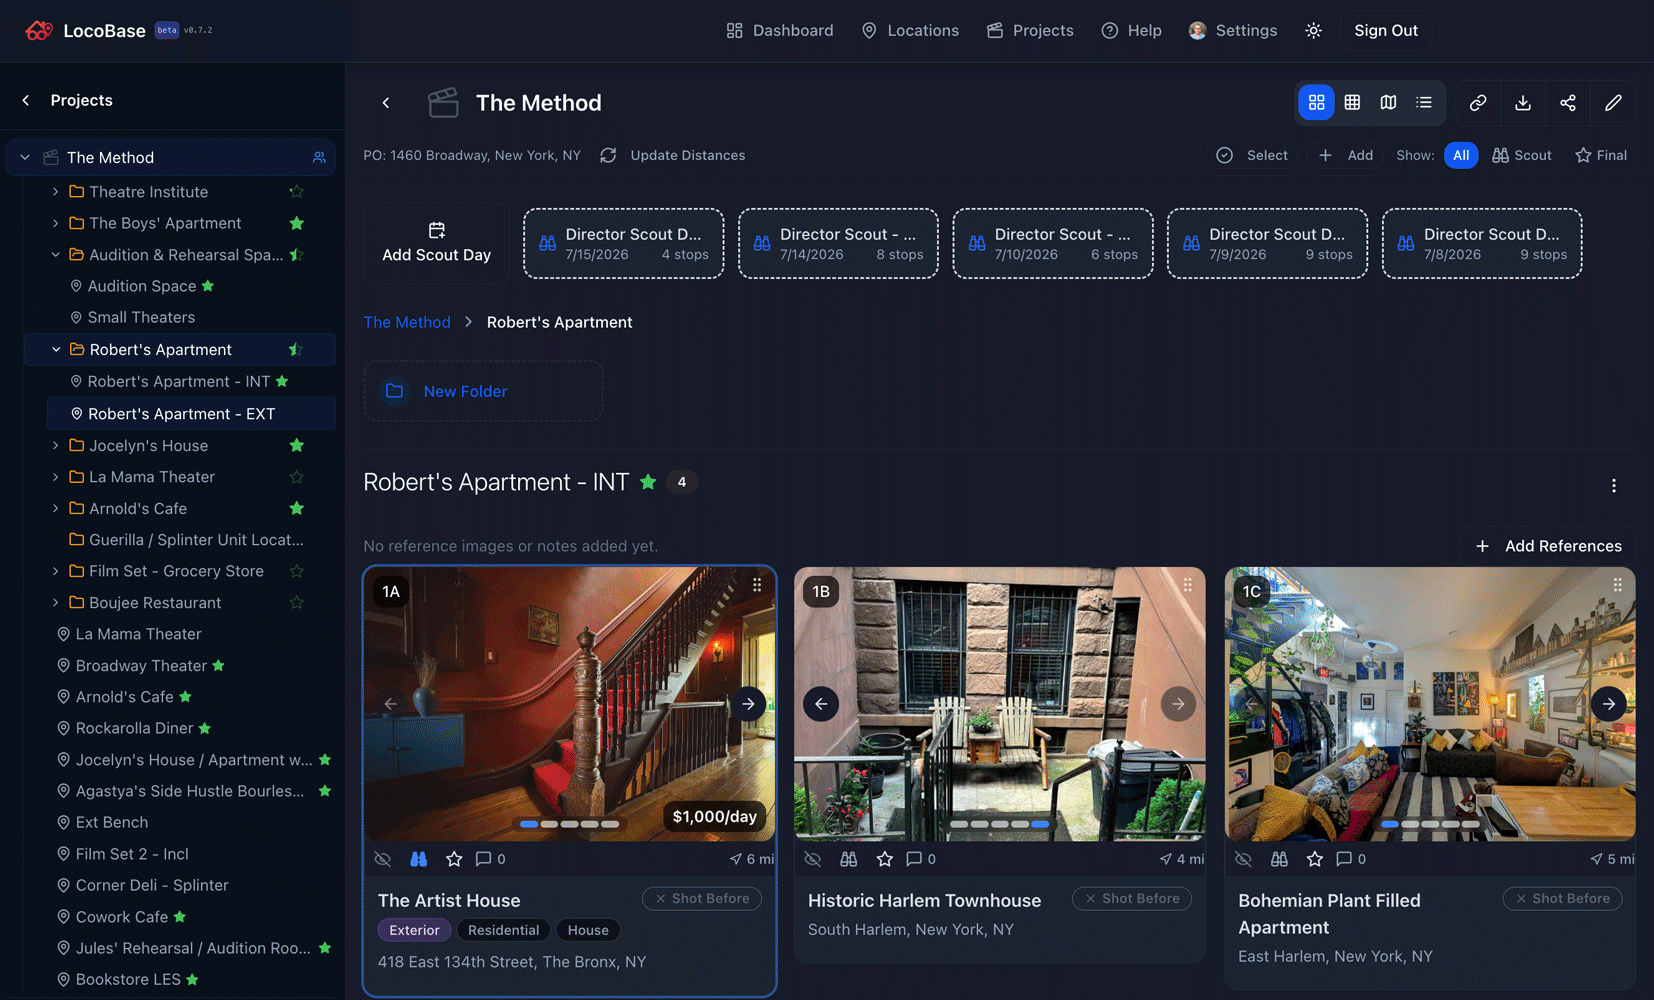
Task: Expand The Boys' Apartment folder
Action: tap(55, 223)
